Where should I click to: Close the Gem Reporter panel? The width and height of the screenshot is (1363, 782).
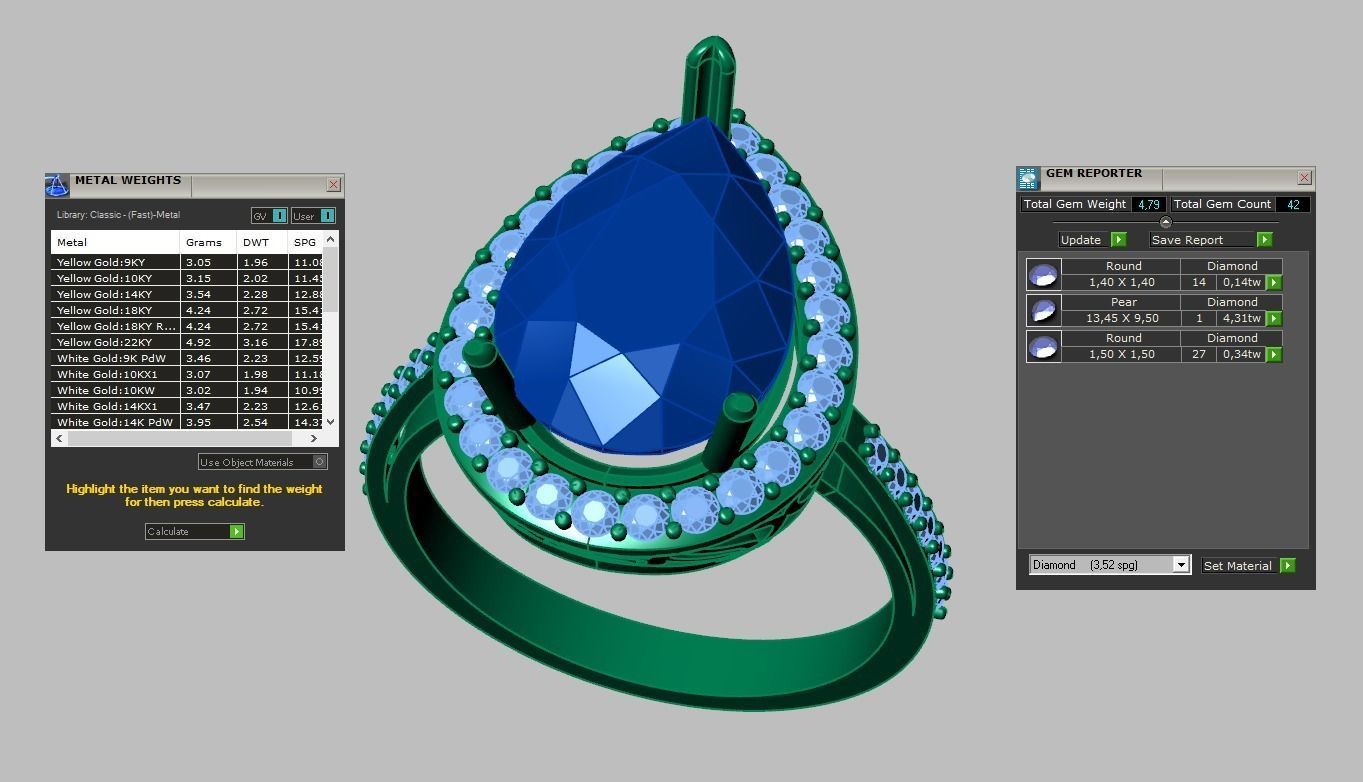1304,178
